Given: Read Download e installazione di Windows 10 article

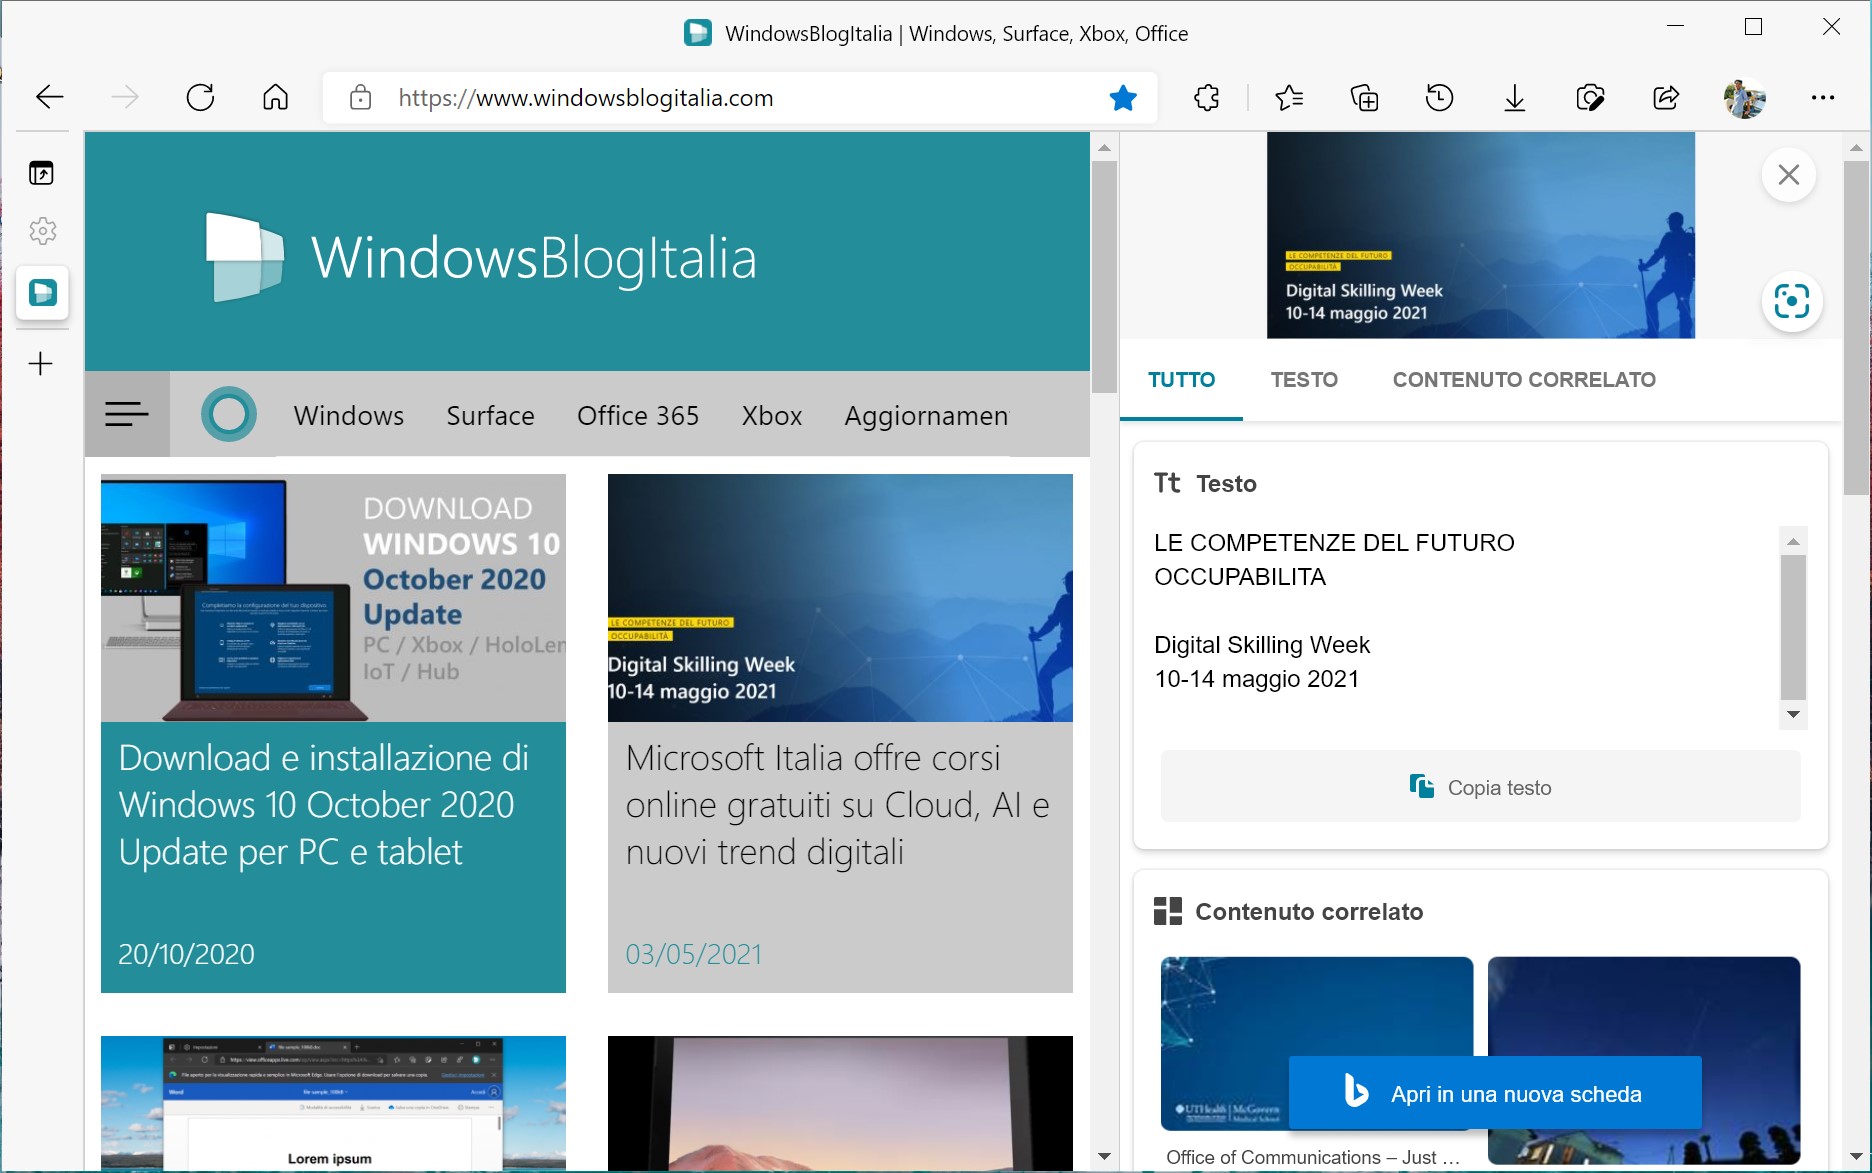Looking at the screenshot, I should pos(323,805).
